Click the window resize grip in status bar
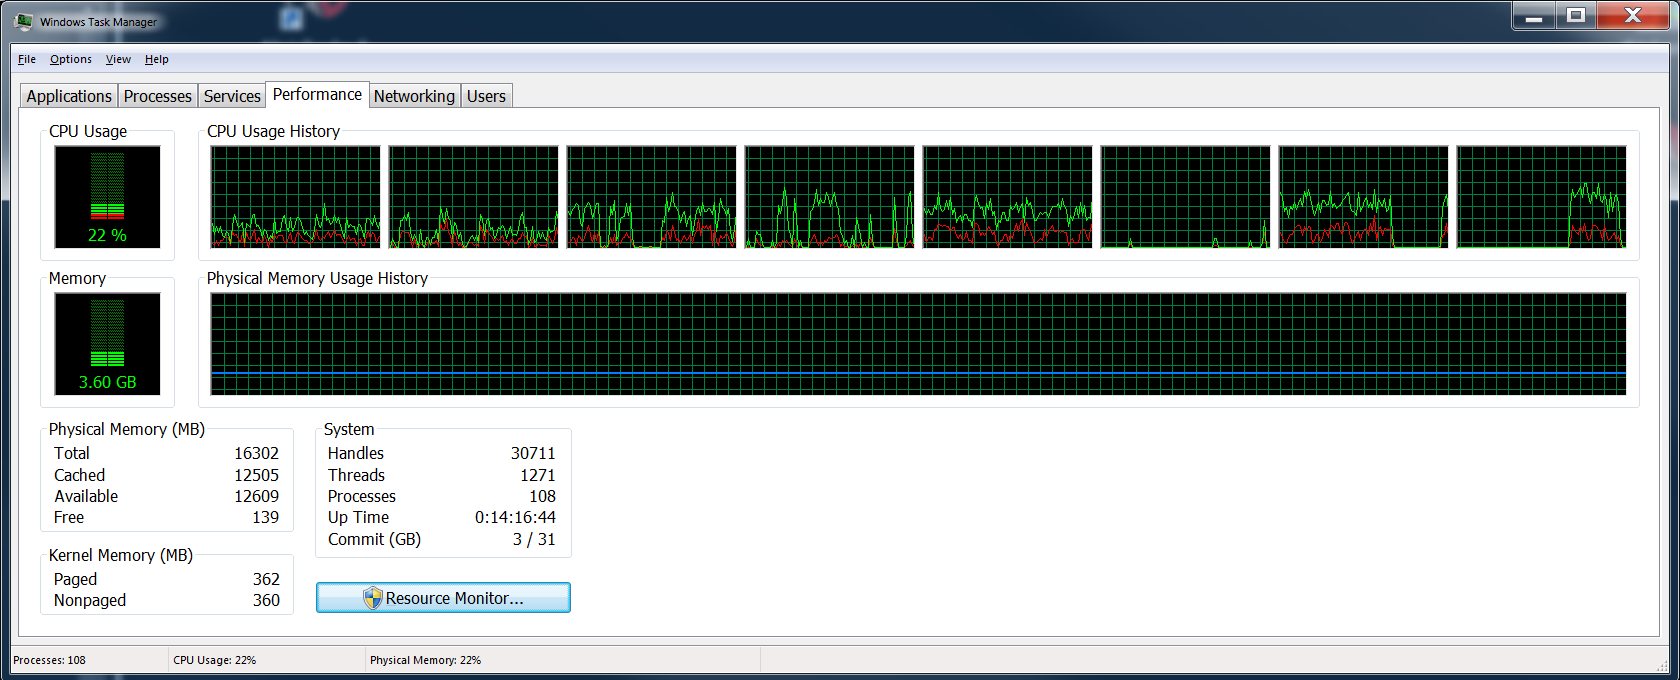Screen dimensions: 1680x680 click(1660, 664)
